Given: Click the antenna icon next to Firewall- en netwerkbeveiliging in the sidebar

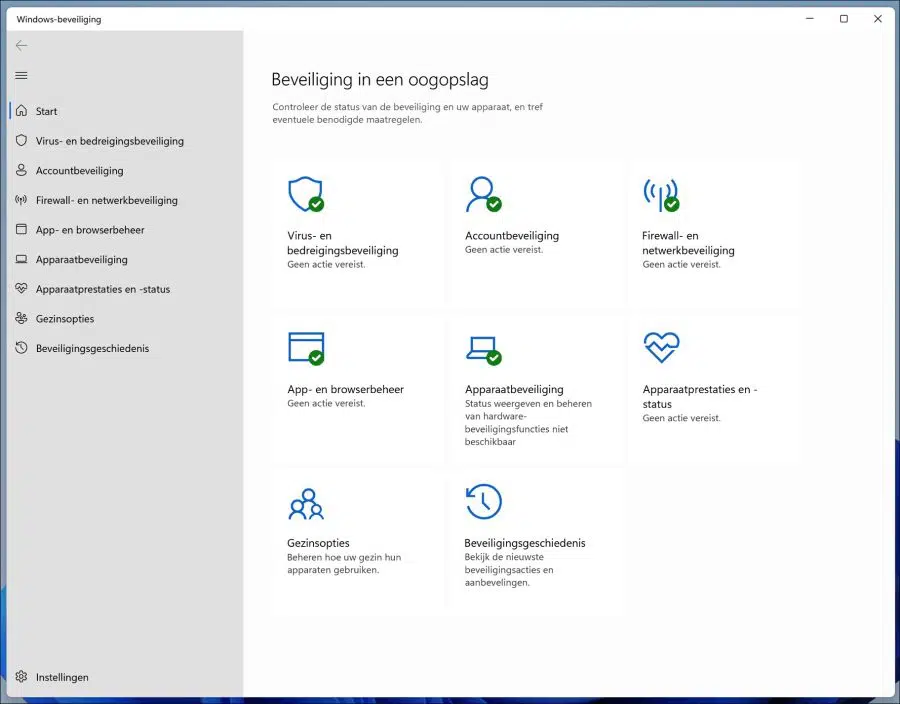Looking at the screenshot, I should tap(21, 200).
